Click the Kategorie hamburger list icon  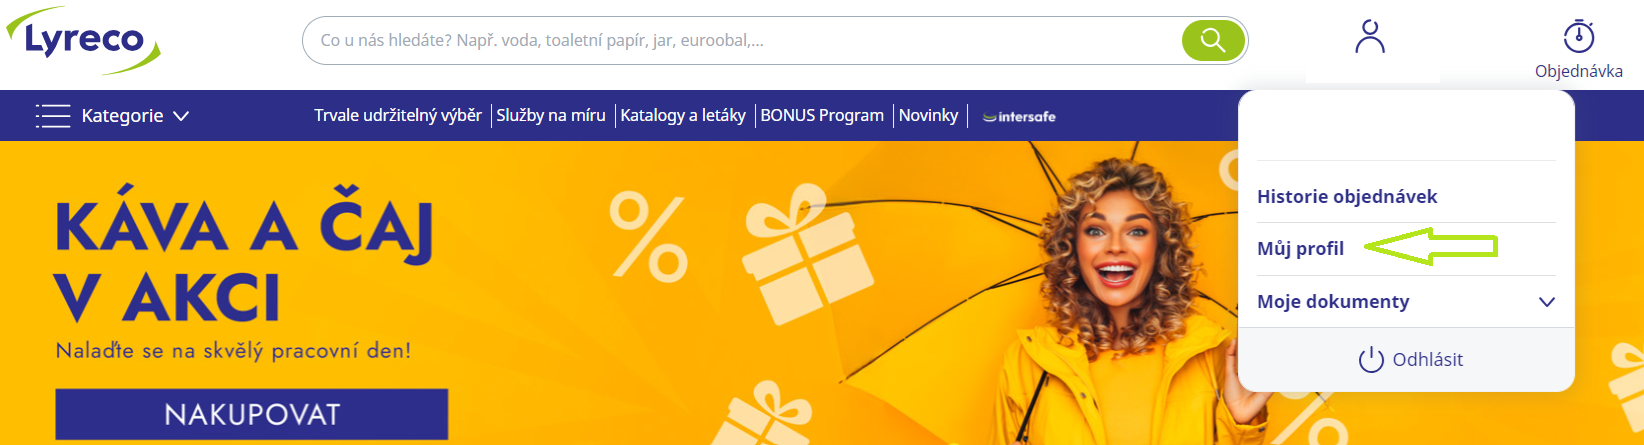[53, 116]
